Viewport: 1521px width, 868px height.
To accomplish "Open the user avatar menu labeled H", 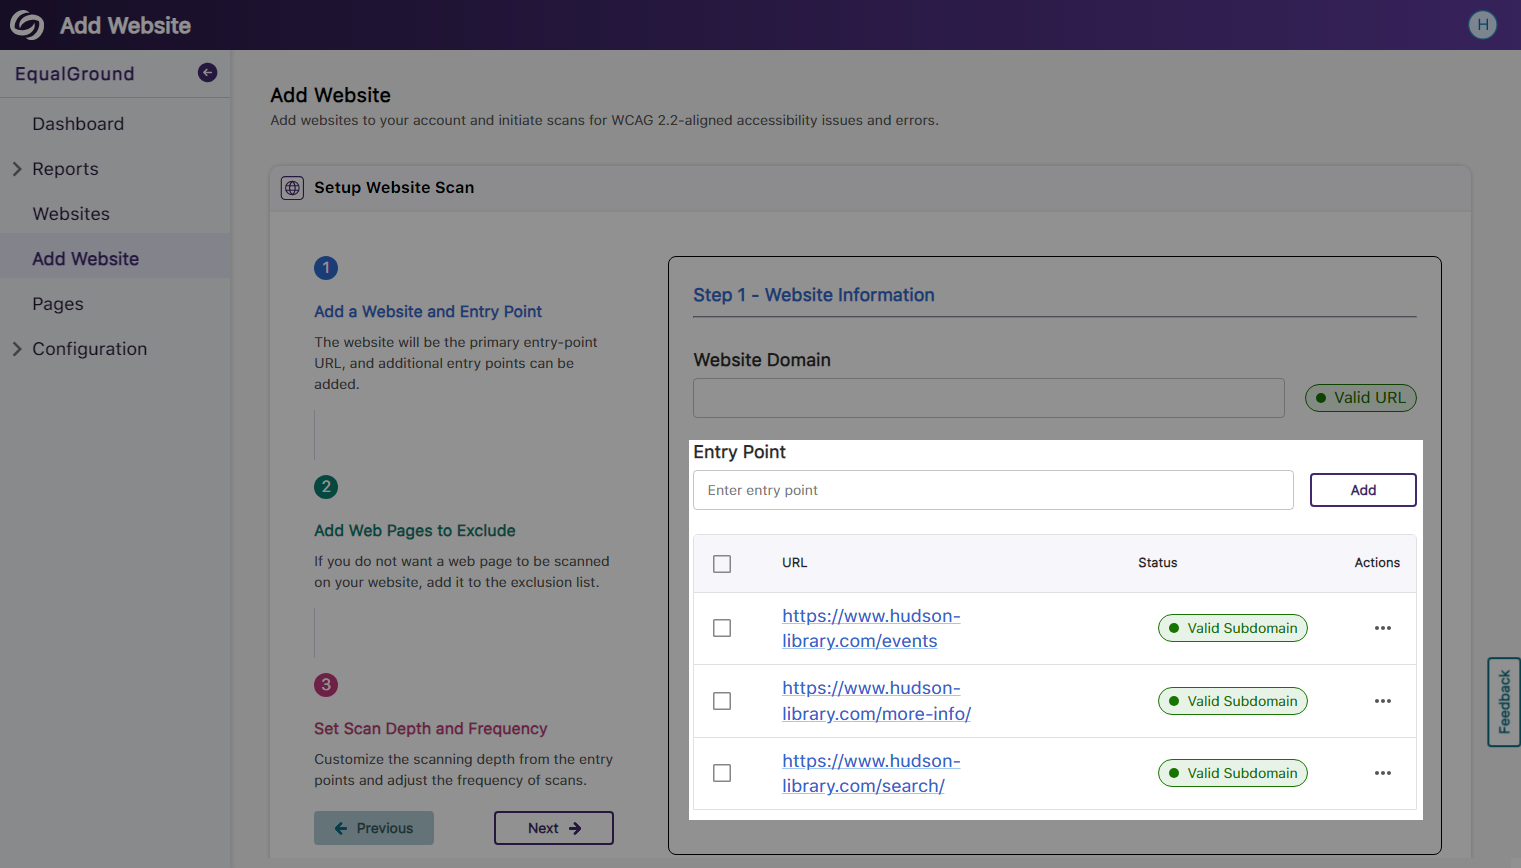I will (x=1482, y=24).
